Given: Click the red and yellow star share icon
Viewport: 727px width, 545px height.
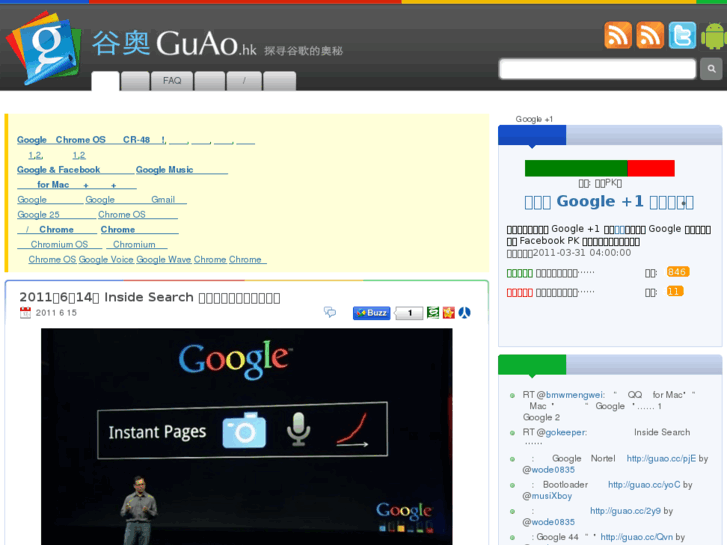Looking at the screenshot, I should tap(448, 313).
